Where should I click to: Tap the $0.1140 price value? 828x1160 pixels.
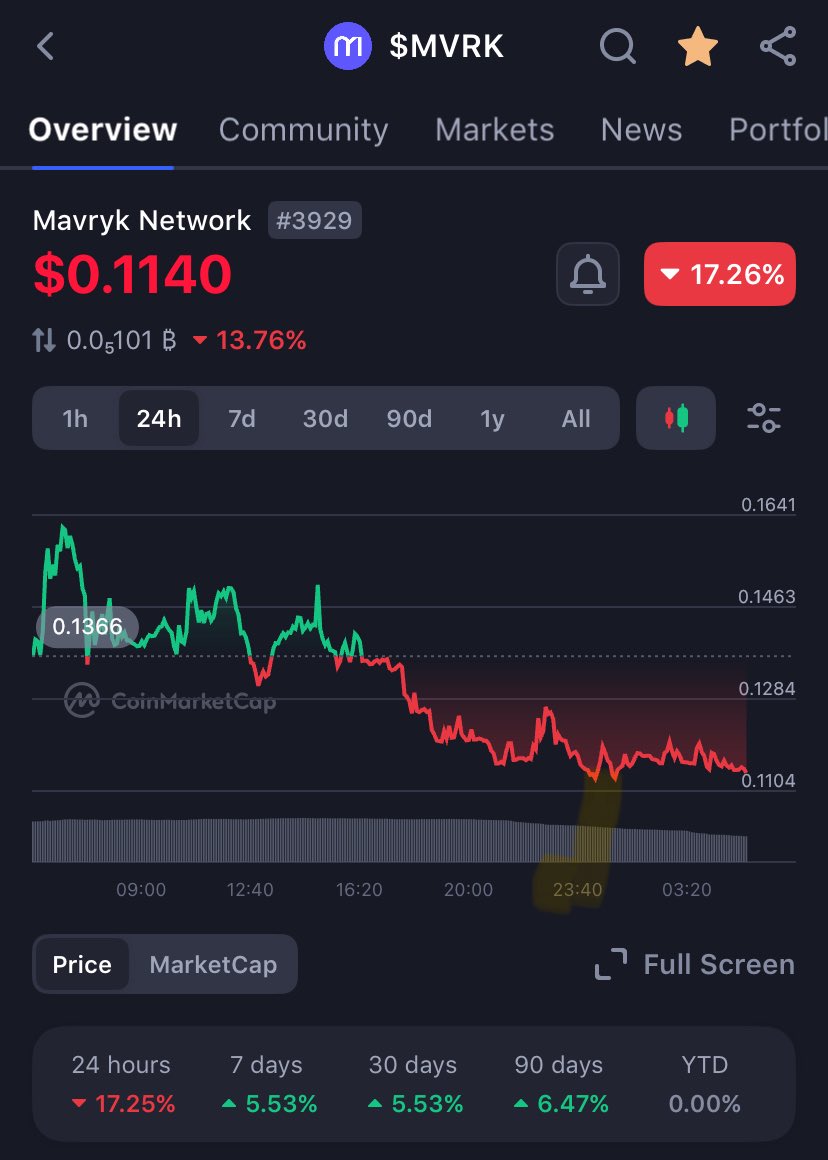click(132, 274)
